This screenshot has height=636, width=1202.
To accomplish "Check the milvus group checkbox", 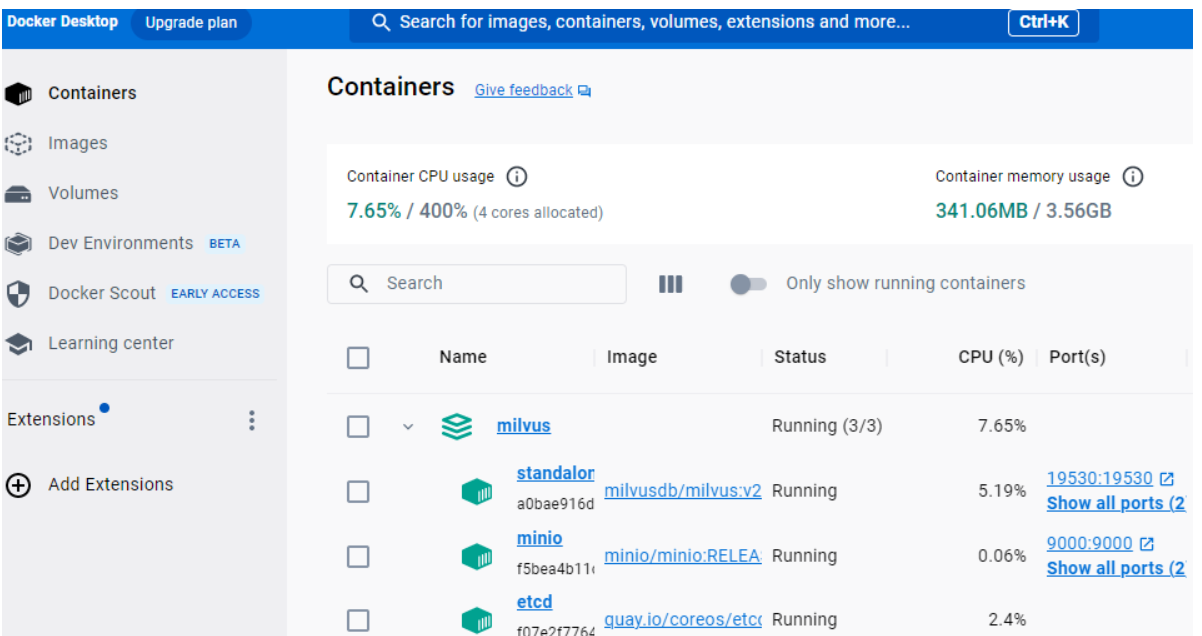I will [358, 427].
